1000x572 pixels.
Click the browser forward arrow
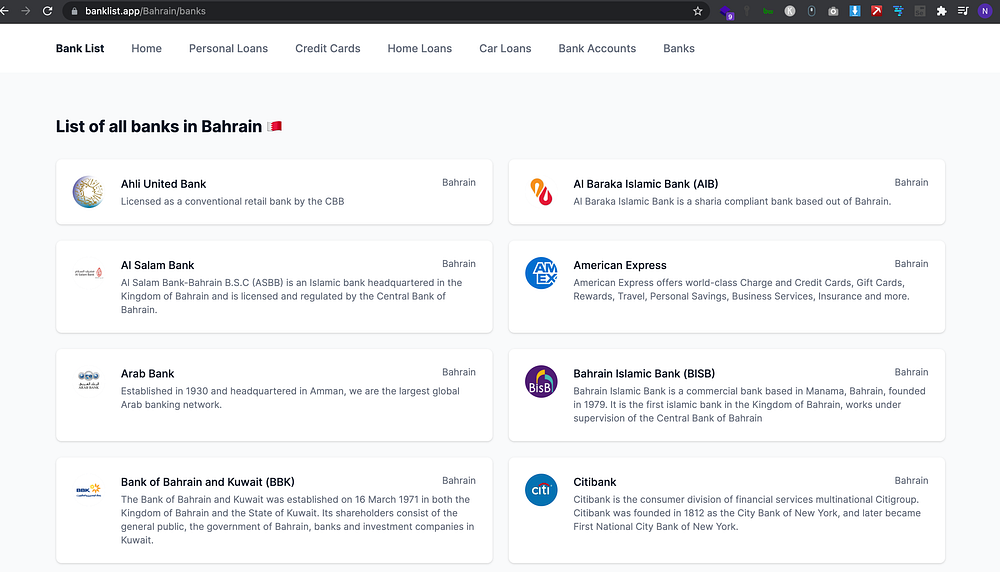(26, 11)
